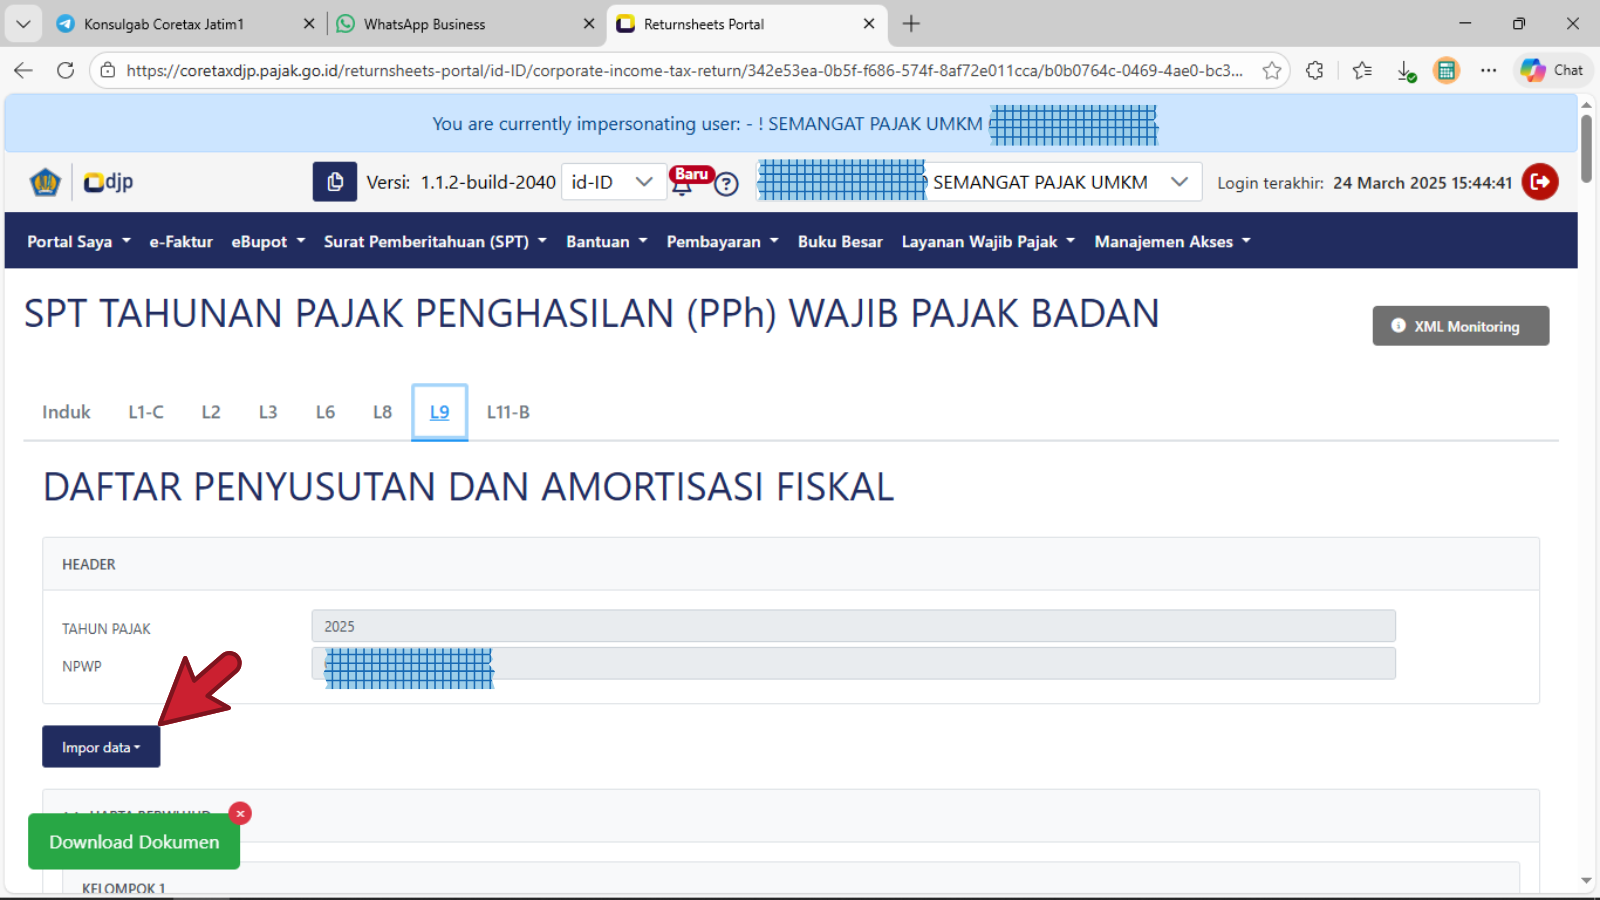This screenshot has height=900, width=1600.
Task: Switch to the L11-B tab
Action: pos(508,412)
